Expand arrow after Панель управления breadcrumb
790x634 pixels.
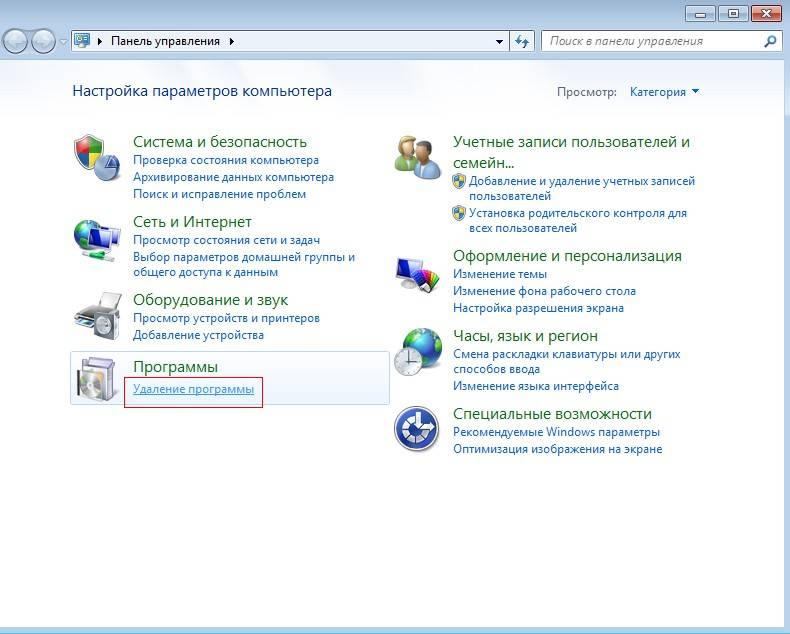pyautogui.click(x=231, y=41)
